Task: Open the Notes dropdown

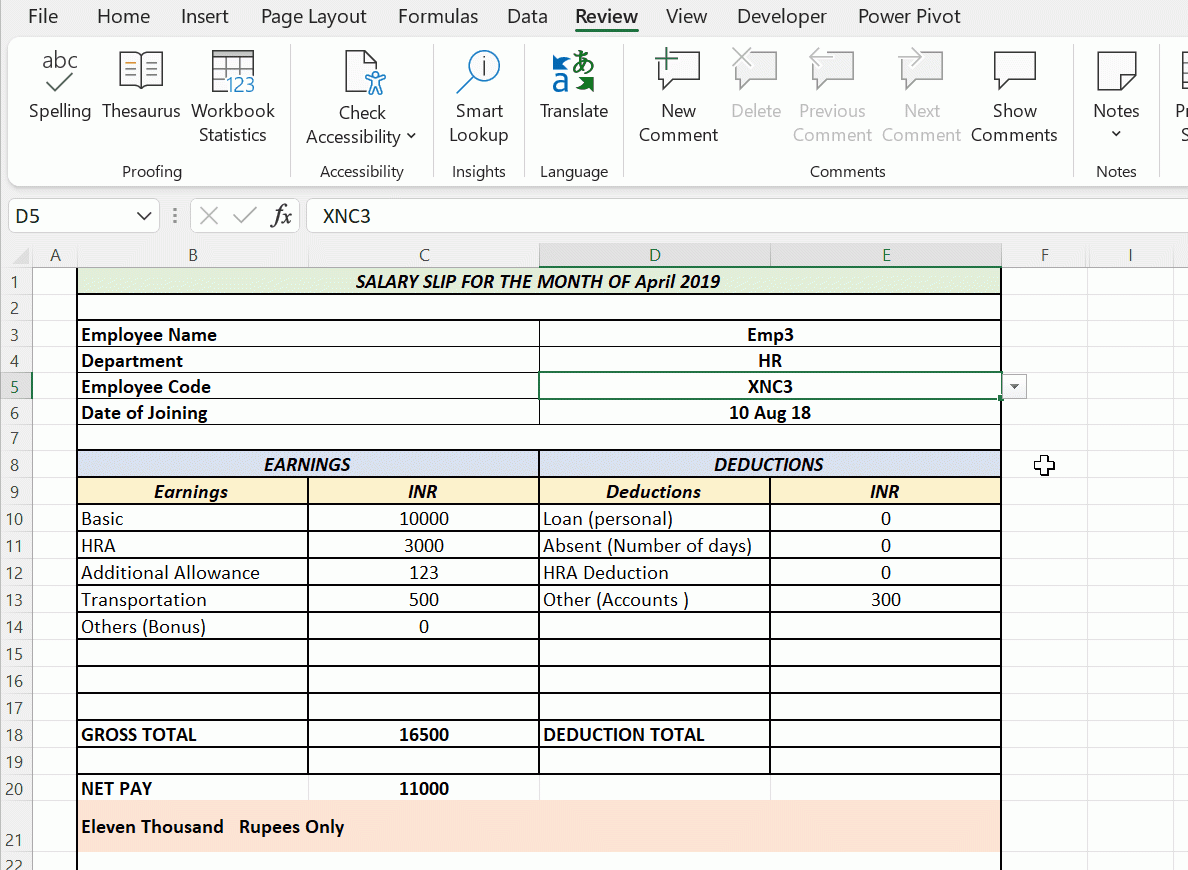Action: pos(1116,134)
